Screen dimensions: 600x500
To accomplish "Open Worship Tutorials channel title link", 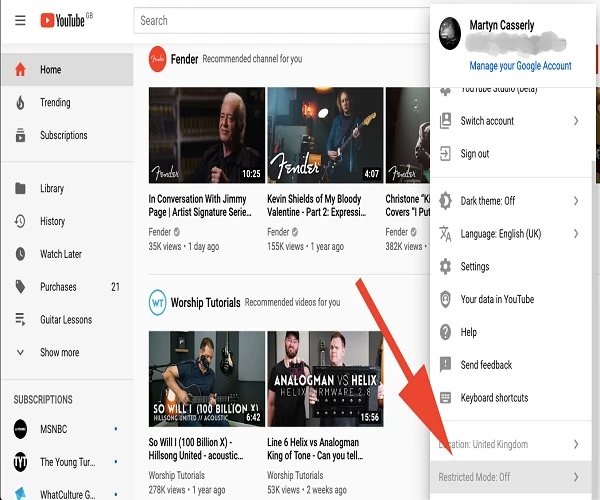I will 205,303.
